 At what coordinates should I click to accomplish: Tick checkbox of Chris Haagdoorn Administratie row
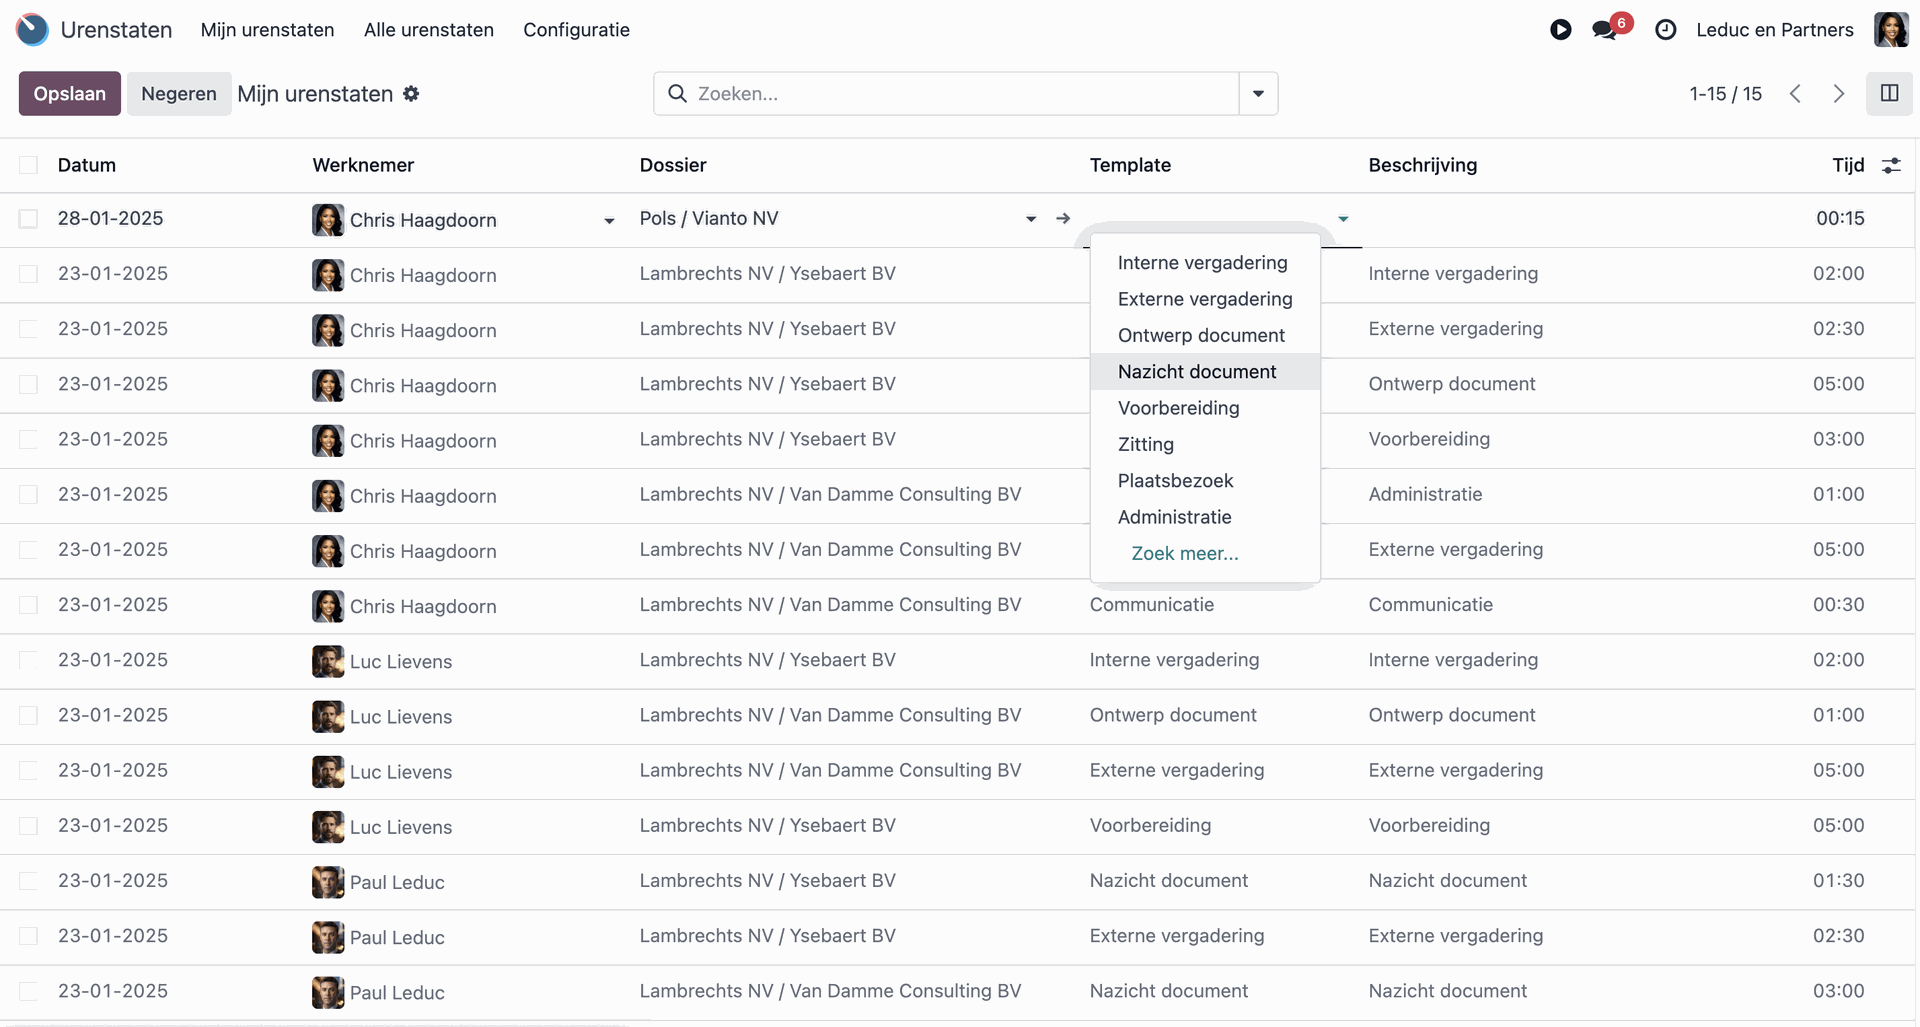click(28, 495)
